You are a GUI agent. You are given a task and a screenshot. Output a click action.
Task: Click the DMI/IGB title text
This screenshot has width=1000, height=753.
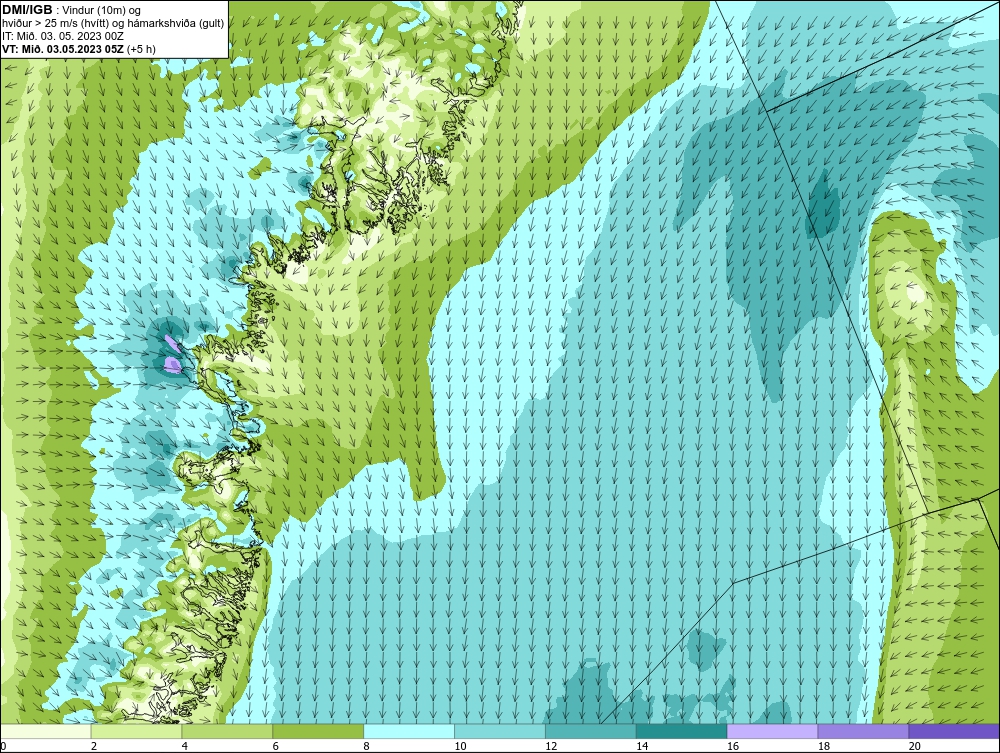point(27,10)
